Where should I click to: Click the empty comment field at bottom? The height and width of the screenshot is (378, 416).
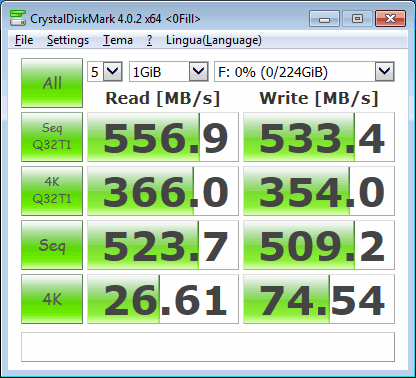pos(208,347)
